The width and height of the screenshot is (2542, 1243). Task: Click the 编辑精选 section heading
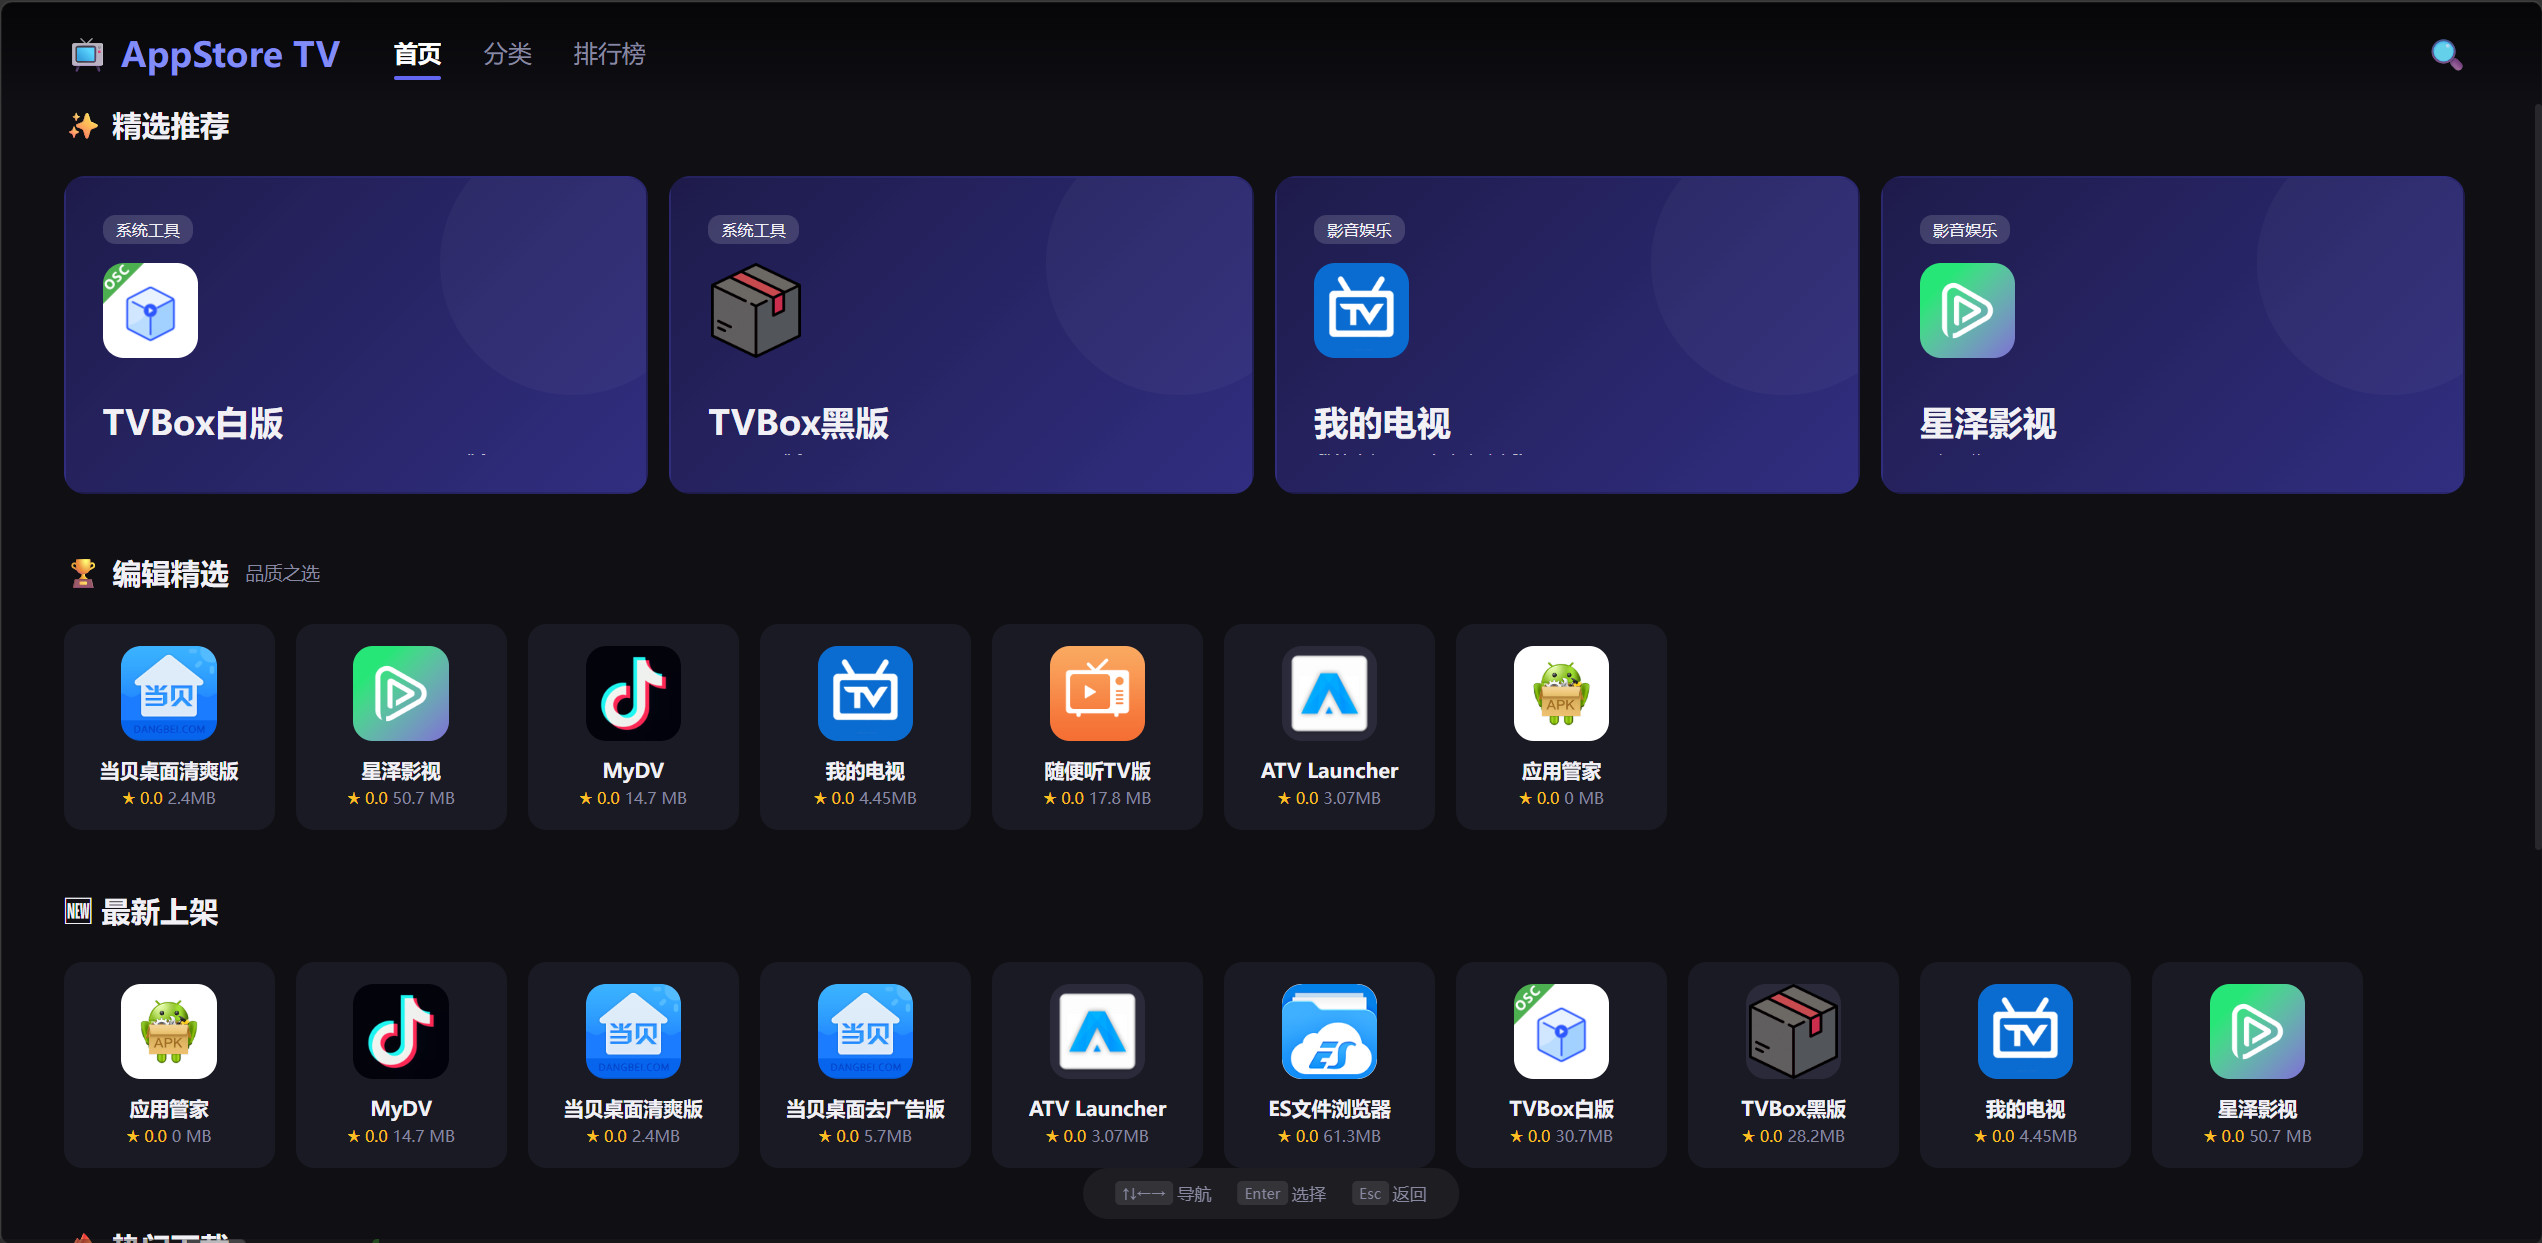click(170, 574)
